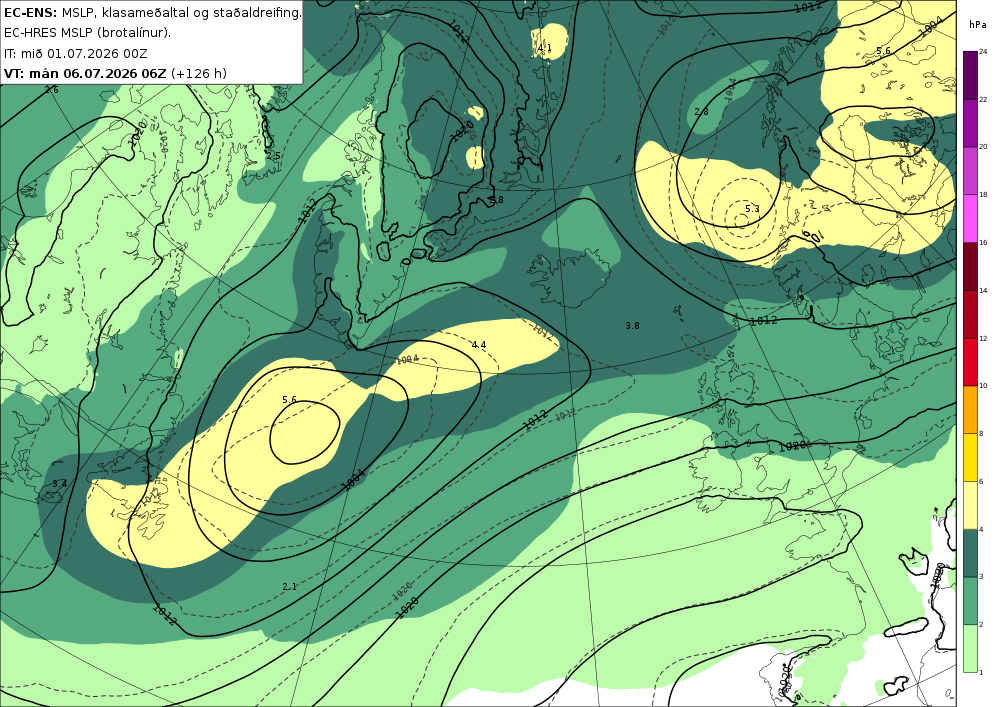Select the 'VT: mán 06.07.2026 06Z' valid time text

point(85,73)
